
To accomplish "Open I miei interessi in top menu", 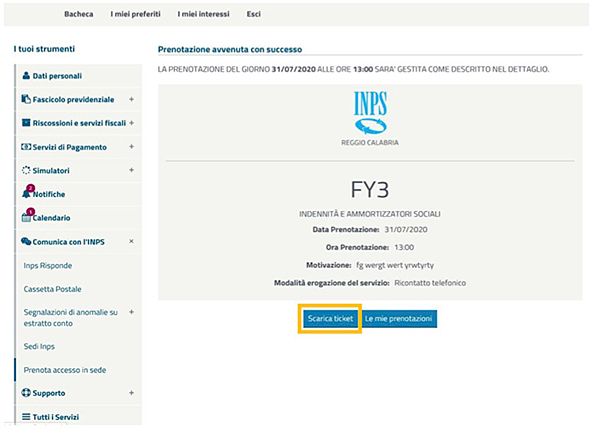I will (203, 14).
